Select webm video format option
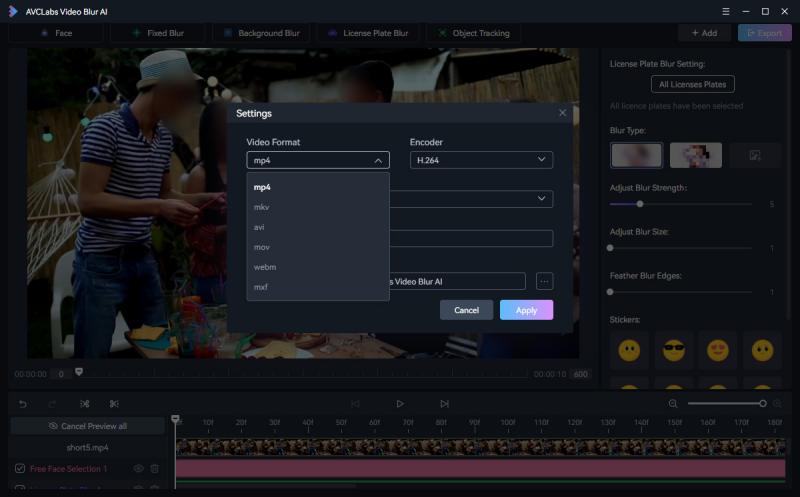 (x=317, y=267)
